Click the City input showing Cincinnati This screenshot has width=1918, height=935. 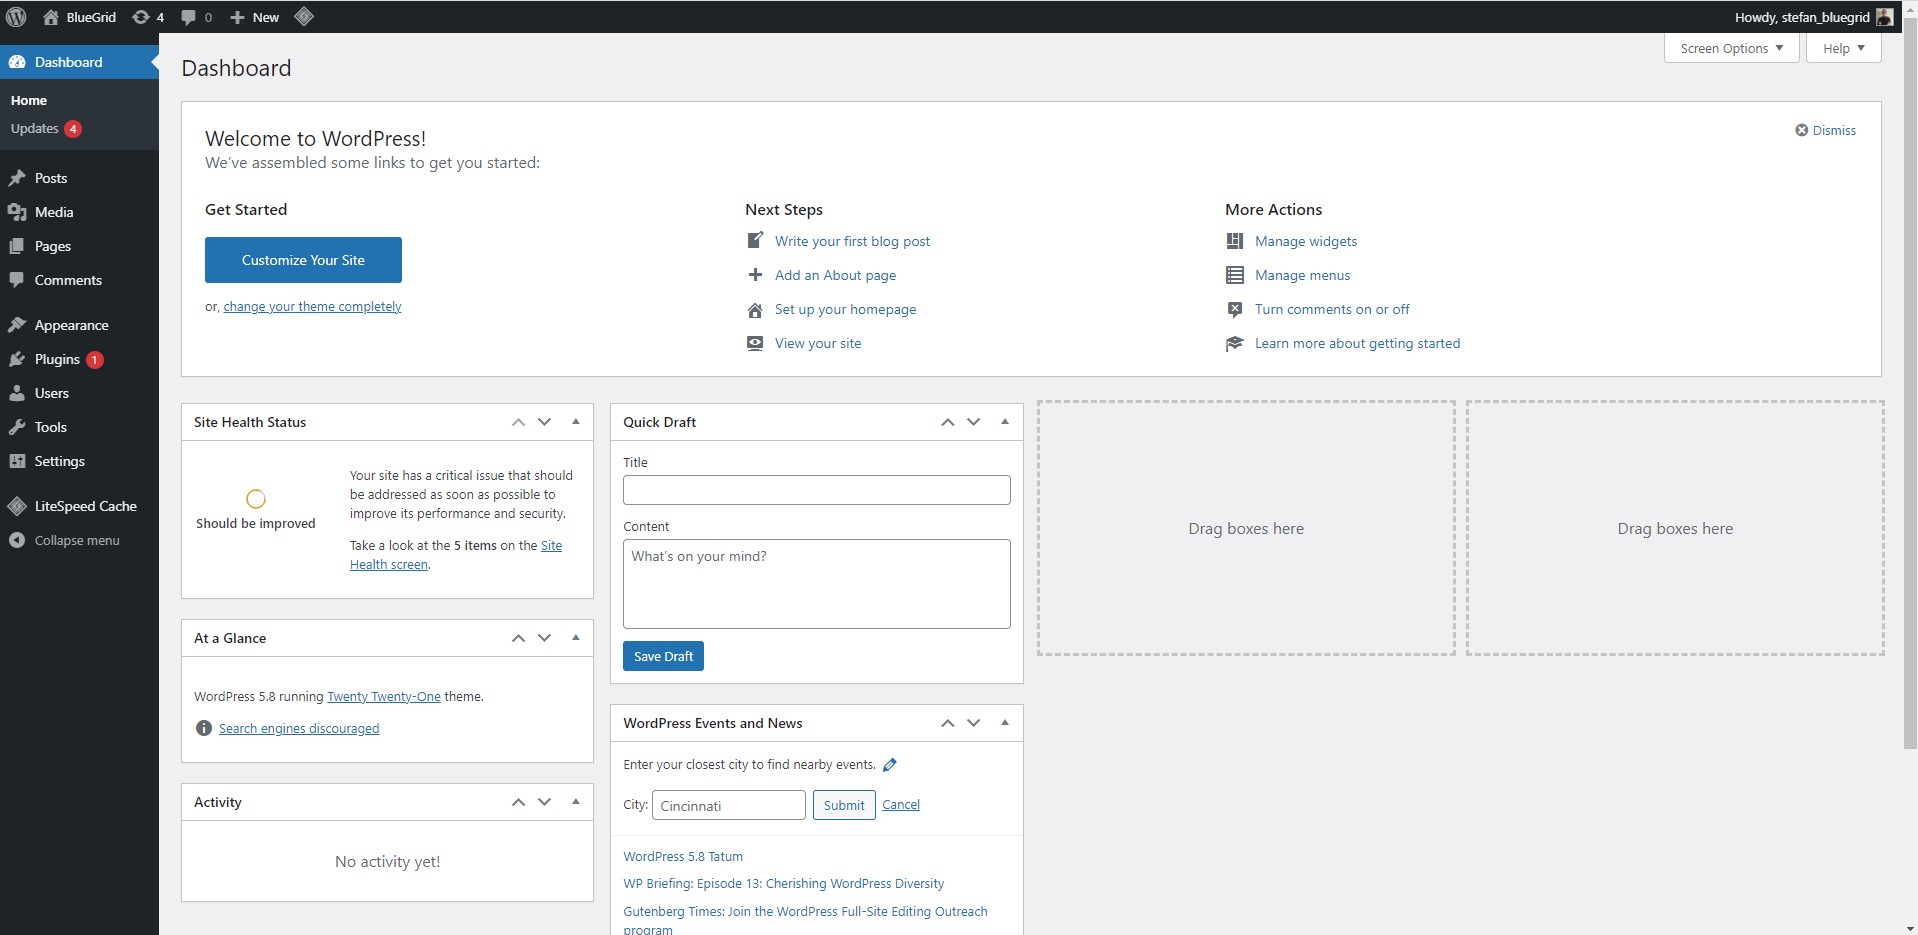click(x=729, y=805)
